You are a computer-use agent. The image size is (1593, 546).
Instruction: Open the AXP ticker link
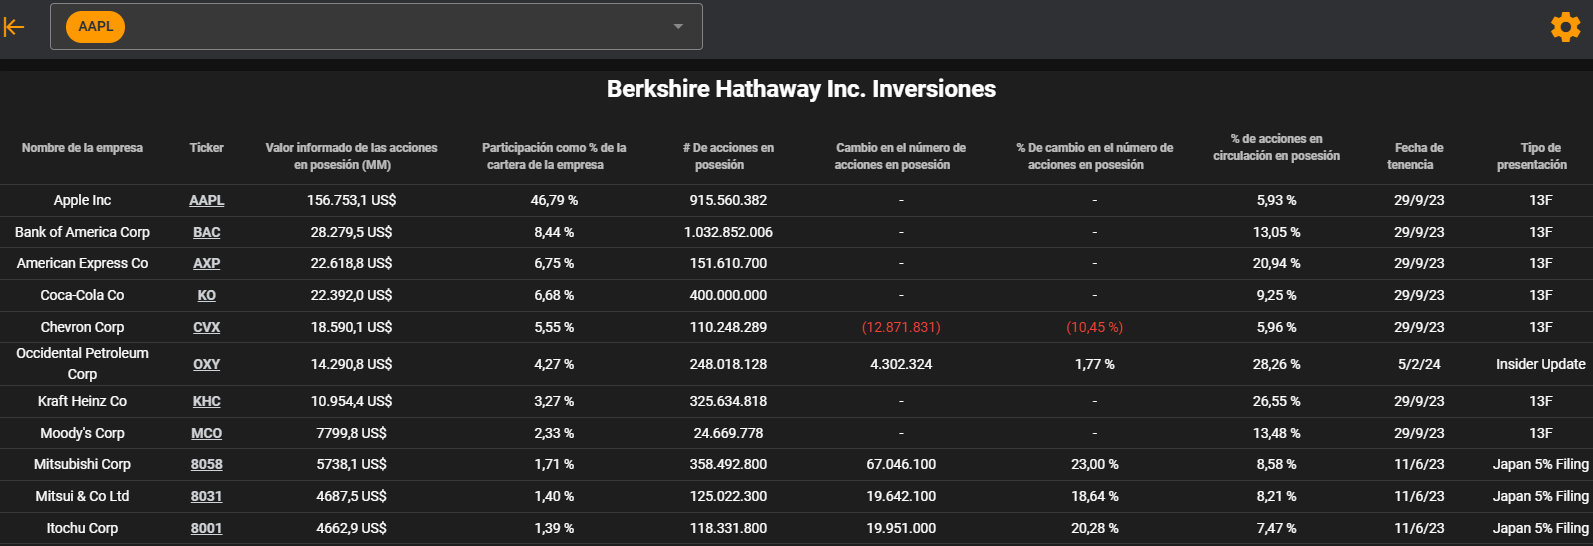[207, 263]
